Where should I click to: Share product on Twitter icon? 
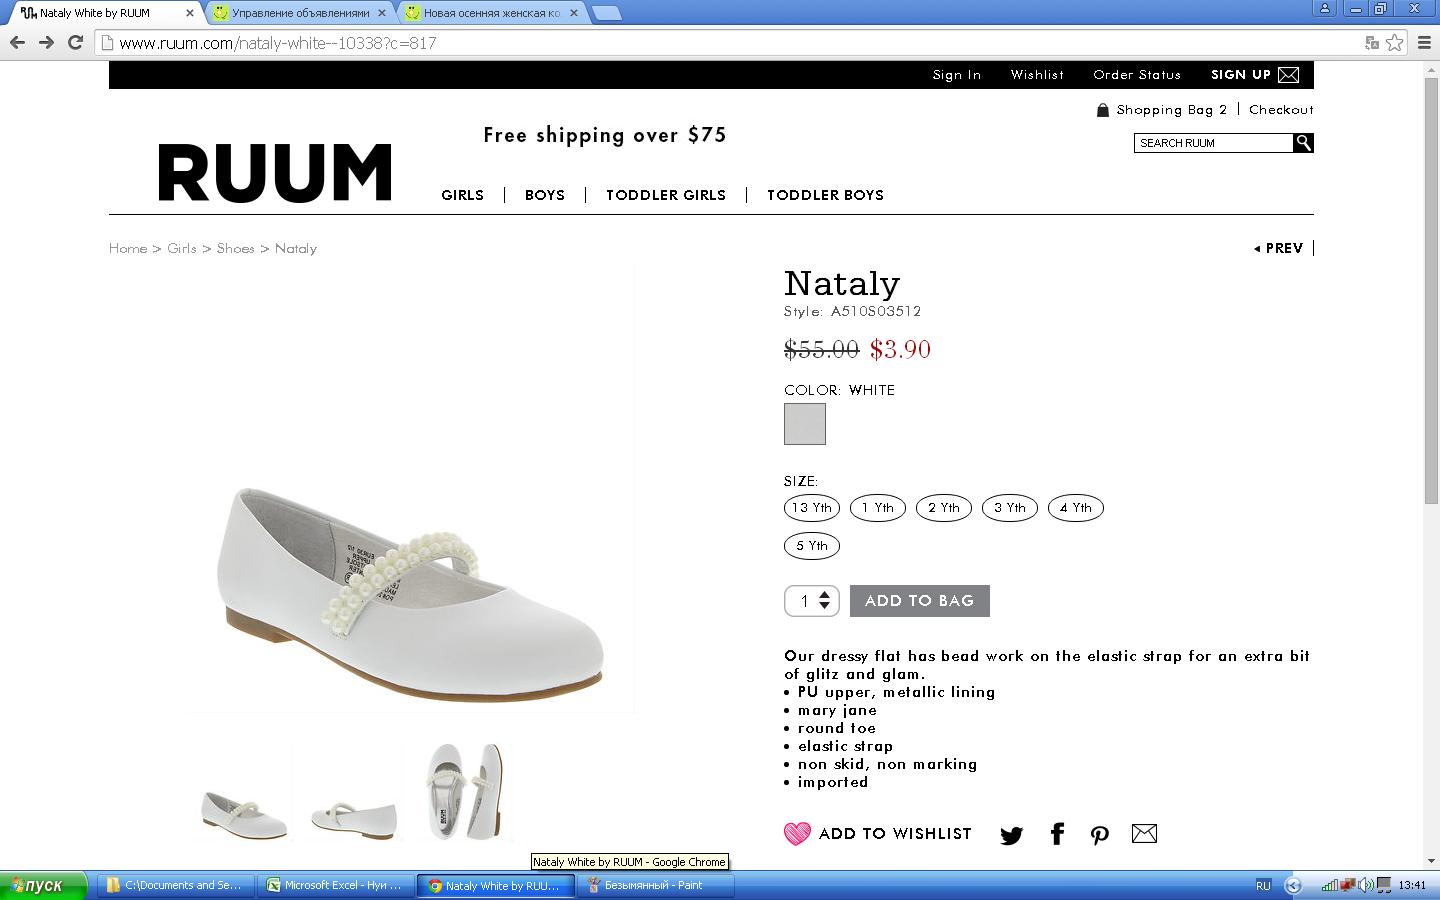(1011, 835)
